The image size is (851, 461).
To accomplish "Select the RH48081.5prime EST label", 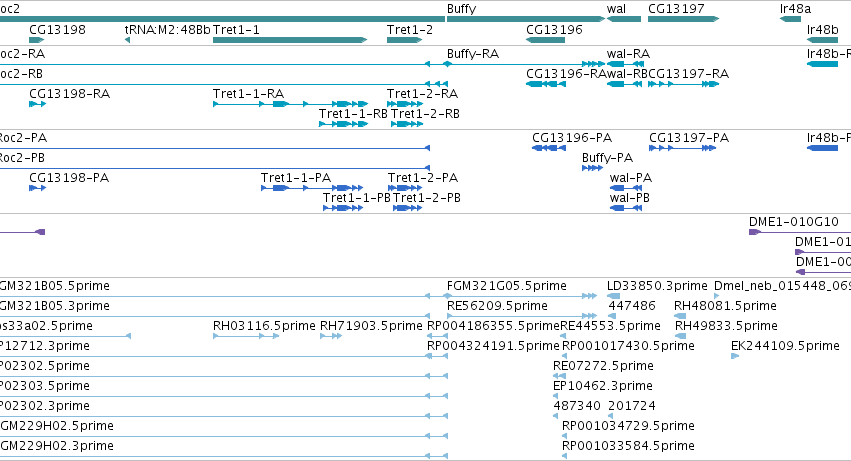I will coord(725,306).
